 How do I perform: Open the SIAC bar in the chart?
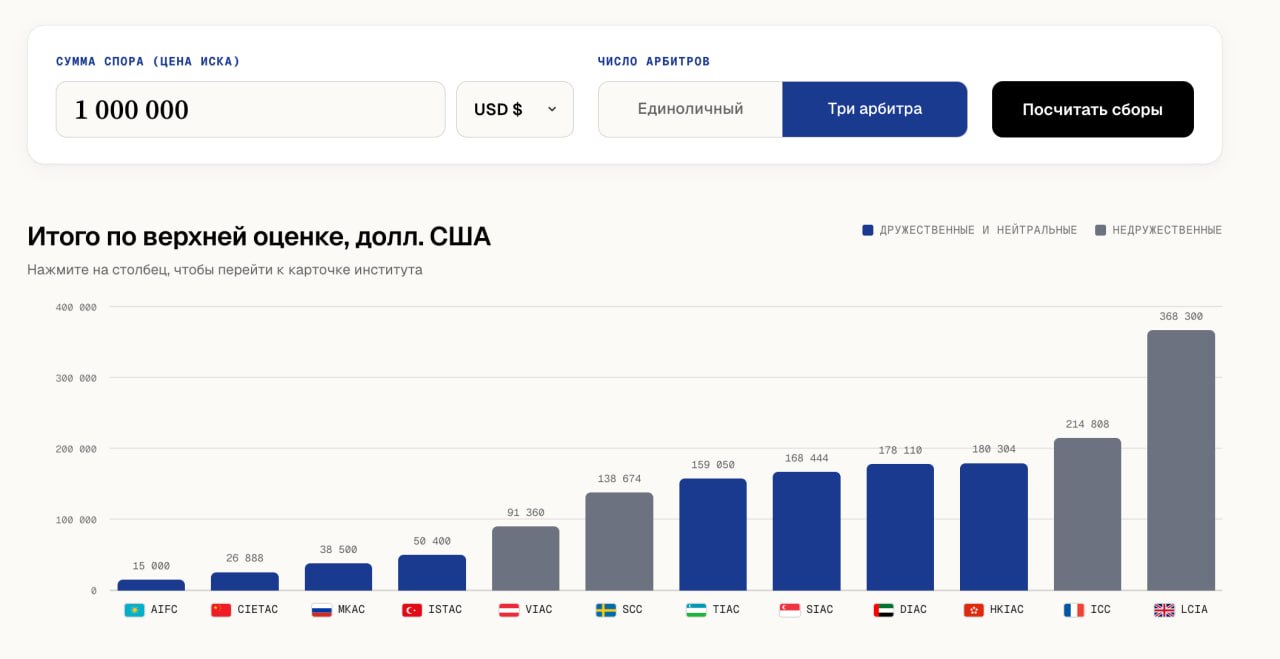(807, 531)
